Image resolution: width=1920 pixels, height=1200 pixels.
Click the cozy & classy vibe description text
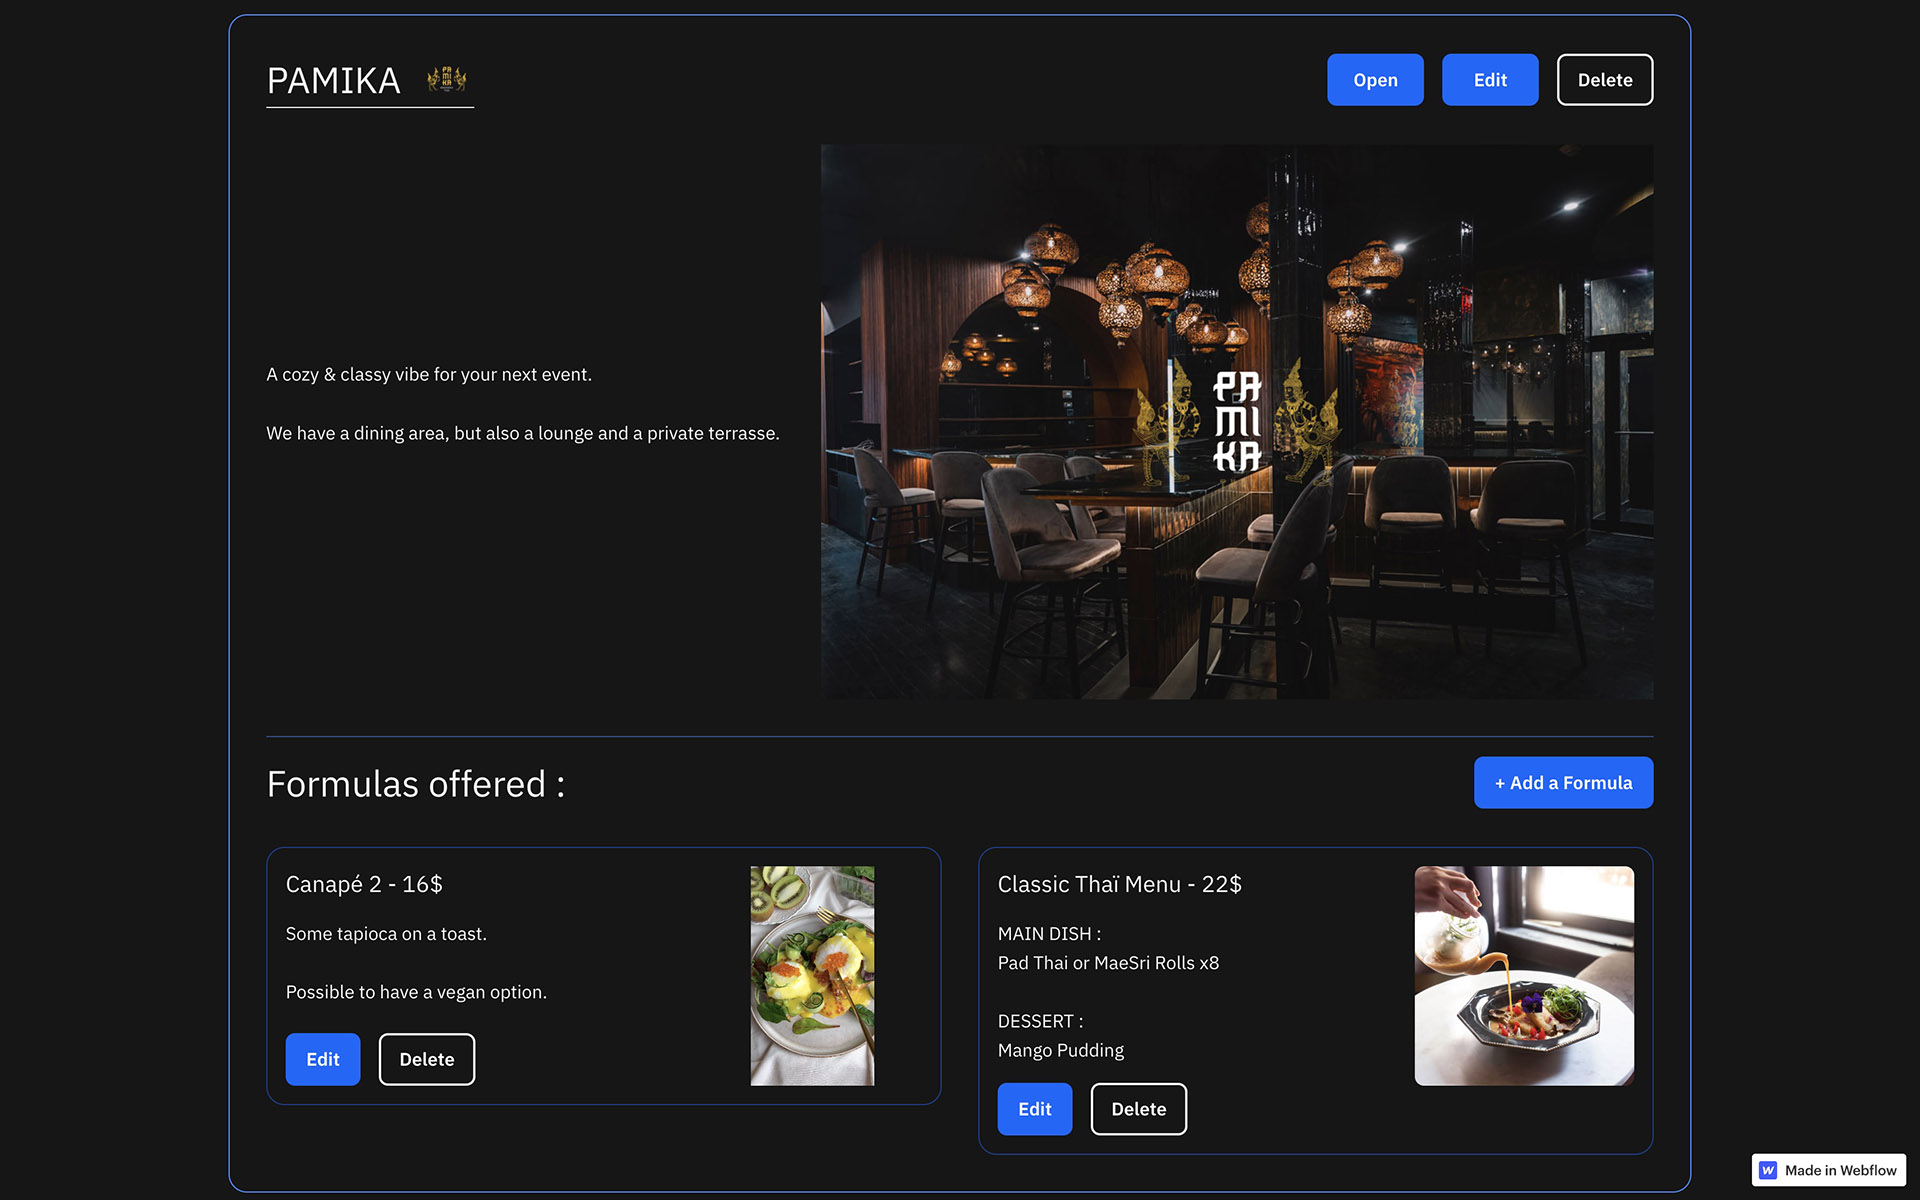(429, 374)
